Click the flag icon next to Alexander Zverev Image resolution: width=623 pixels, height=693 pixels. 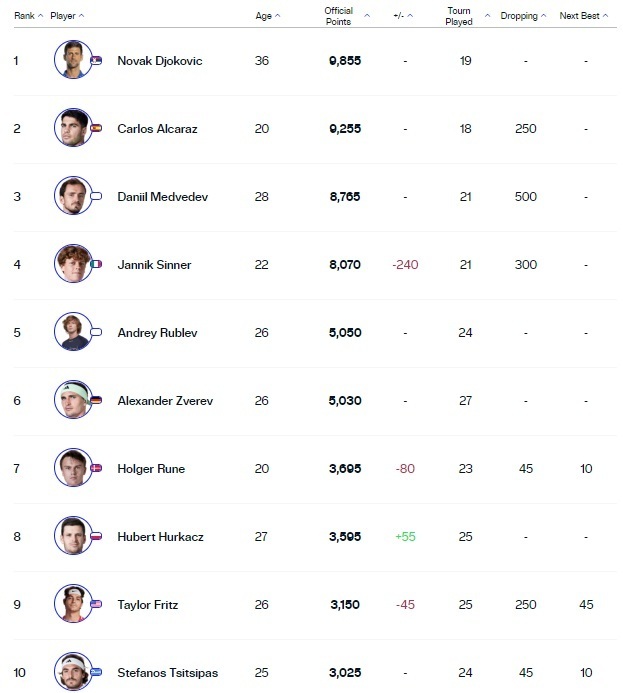coord(96,401)
